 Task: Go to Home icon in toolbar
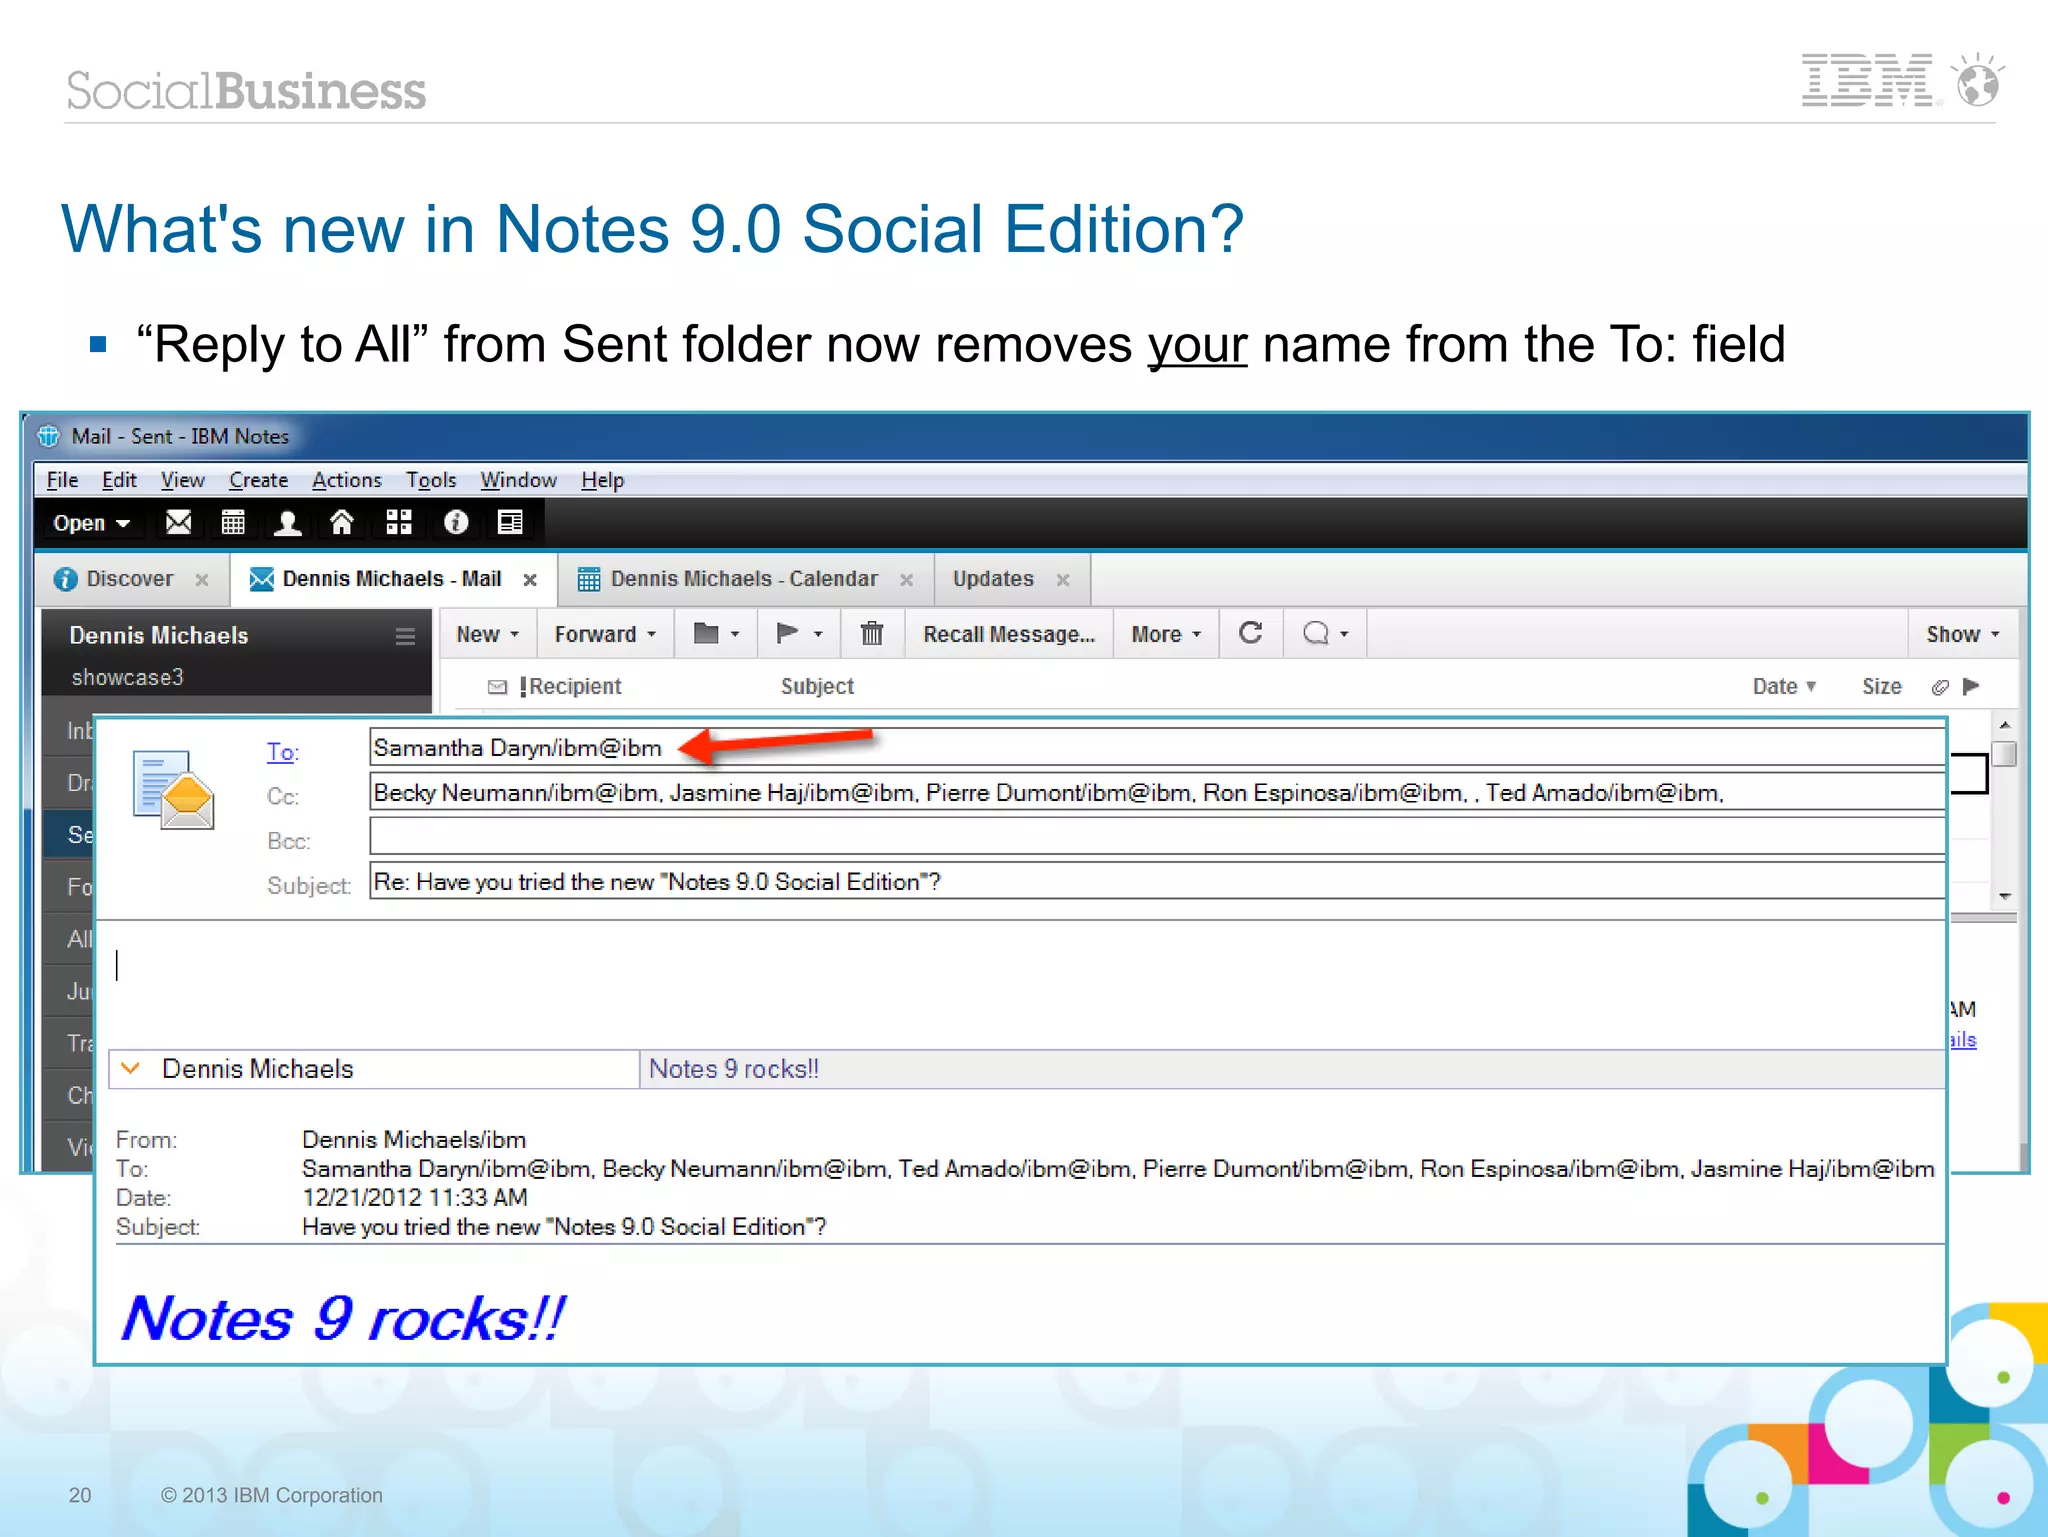pyautogui.click(x=342, y=522)
